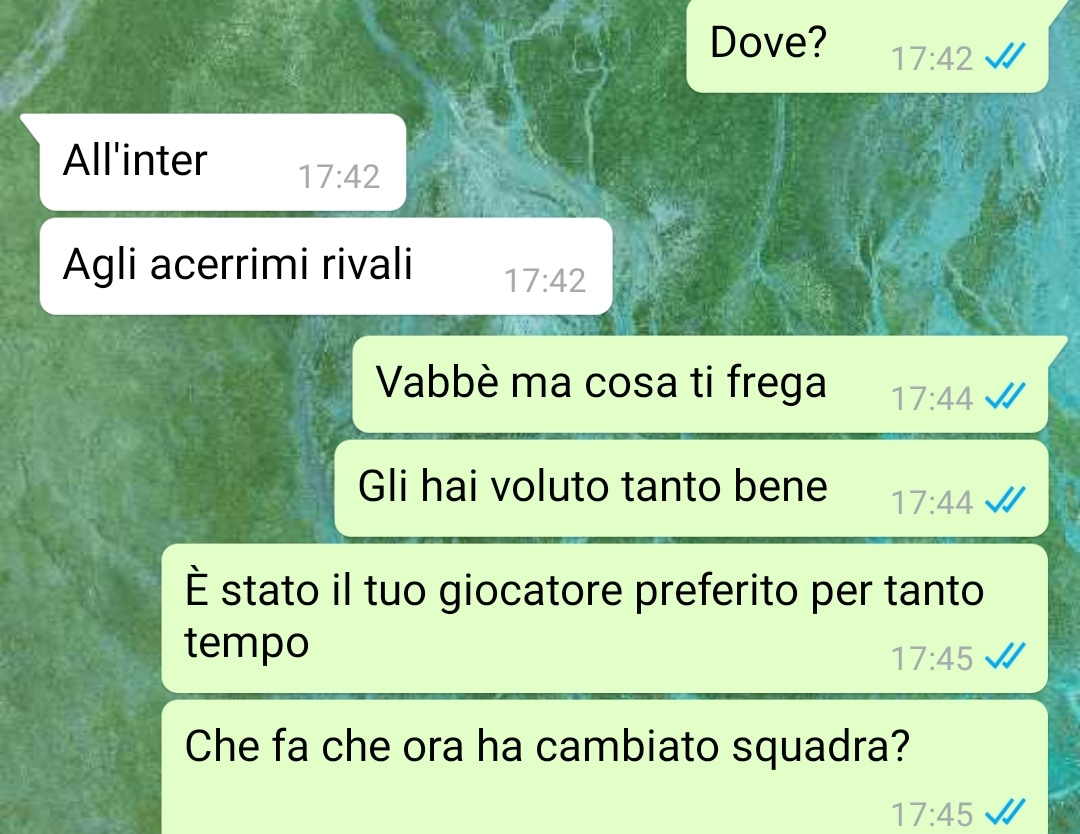Tap the 17:42 timestamp on "Agli acerrimi rivali"

(x=545, y=281)
